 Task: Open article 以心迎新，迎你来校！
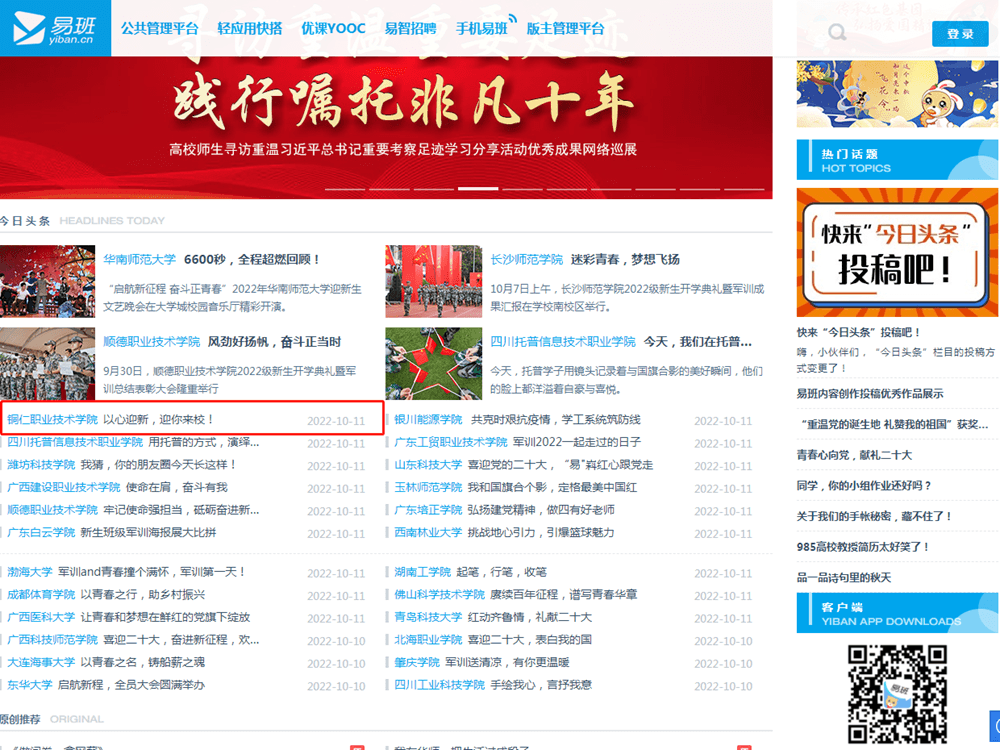[x=158, y=420]
